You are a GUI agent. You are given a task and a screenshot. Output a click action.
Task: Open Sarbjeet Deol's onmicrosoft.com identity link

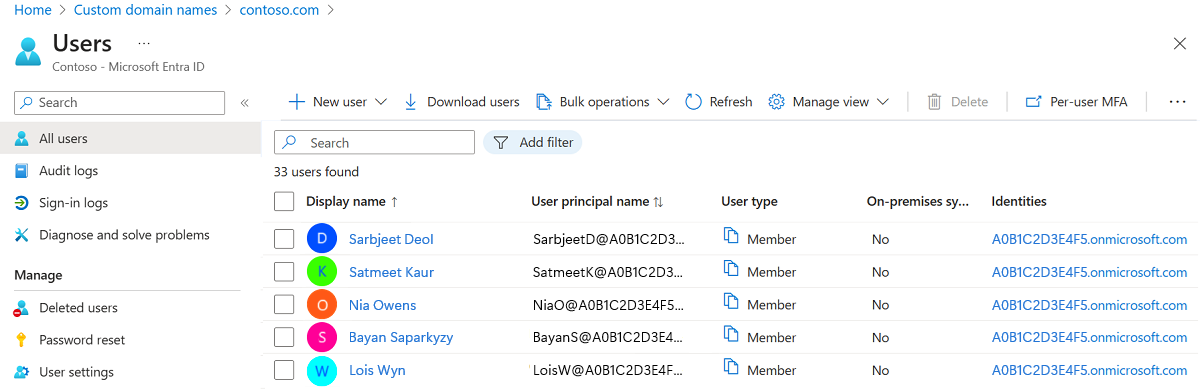1089,239
